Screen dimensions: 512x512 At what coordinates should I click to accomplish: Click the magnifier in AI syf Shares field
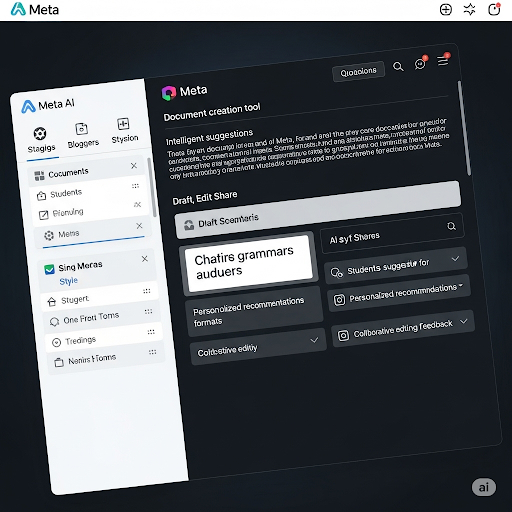tap(451, 226)
